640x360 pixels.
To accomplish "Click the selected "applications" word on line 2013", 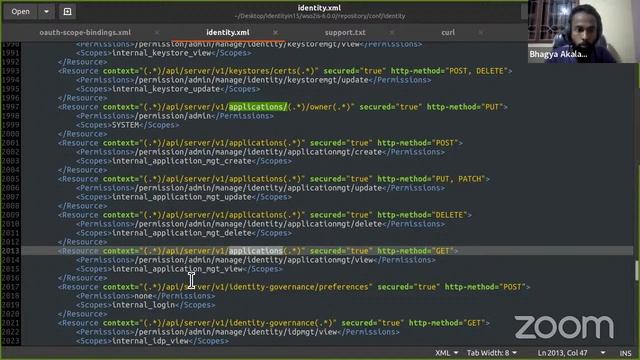I will click(x=256, y=251).
